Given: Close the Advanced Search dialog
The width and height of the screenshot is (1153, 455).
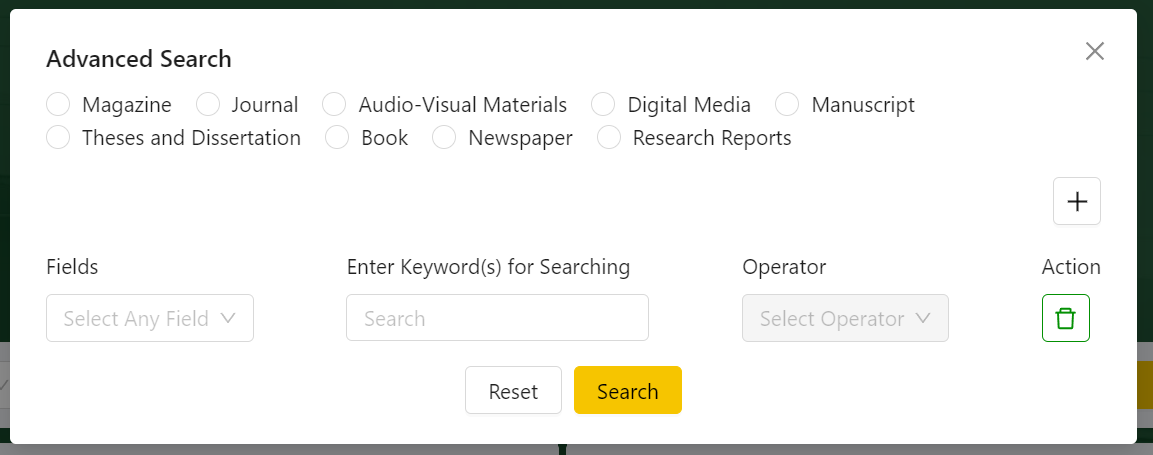Looking at the screenshot, I should pyautogui.click(x=1094, y=52).
